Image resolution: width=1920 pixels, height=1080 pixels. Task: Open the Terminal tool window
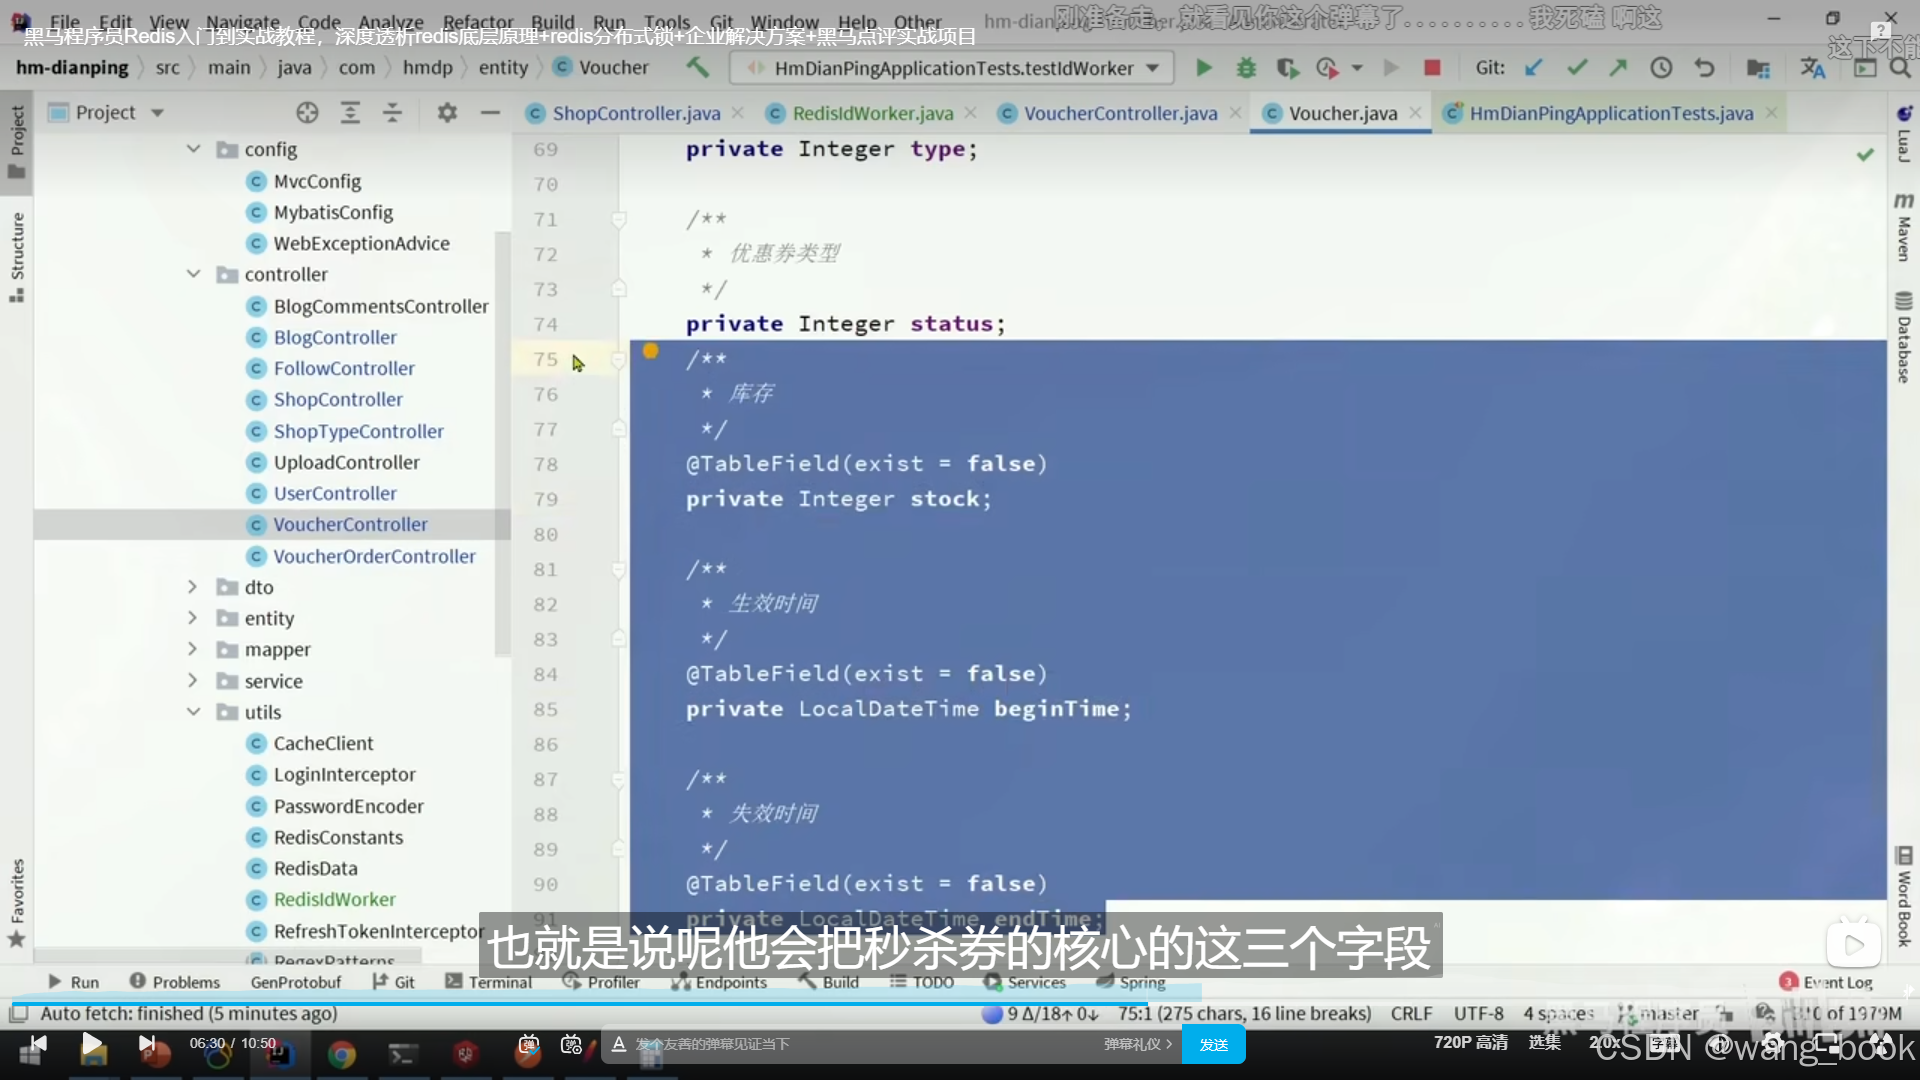coord(488,982)
